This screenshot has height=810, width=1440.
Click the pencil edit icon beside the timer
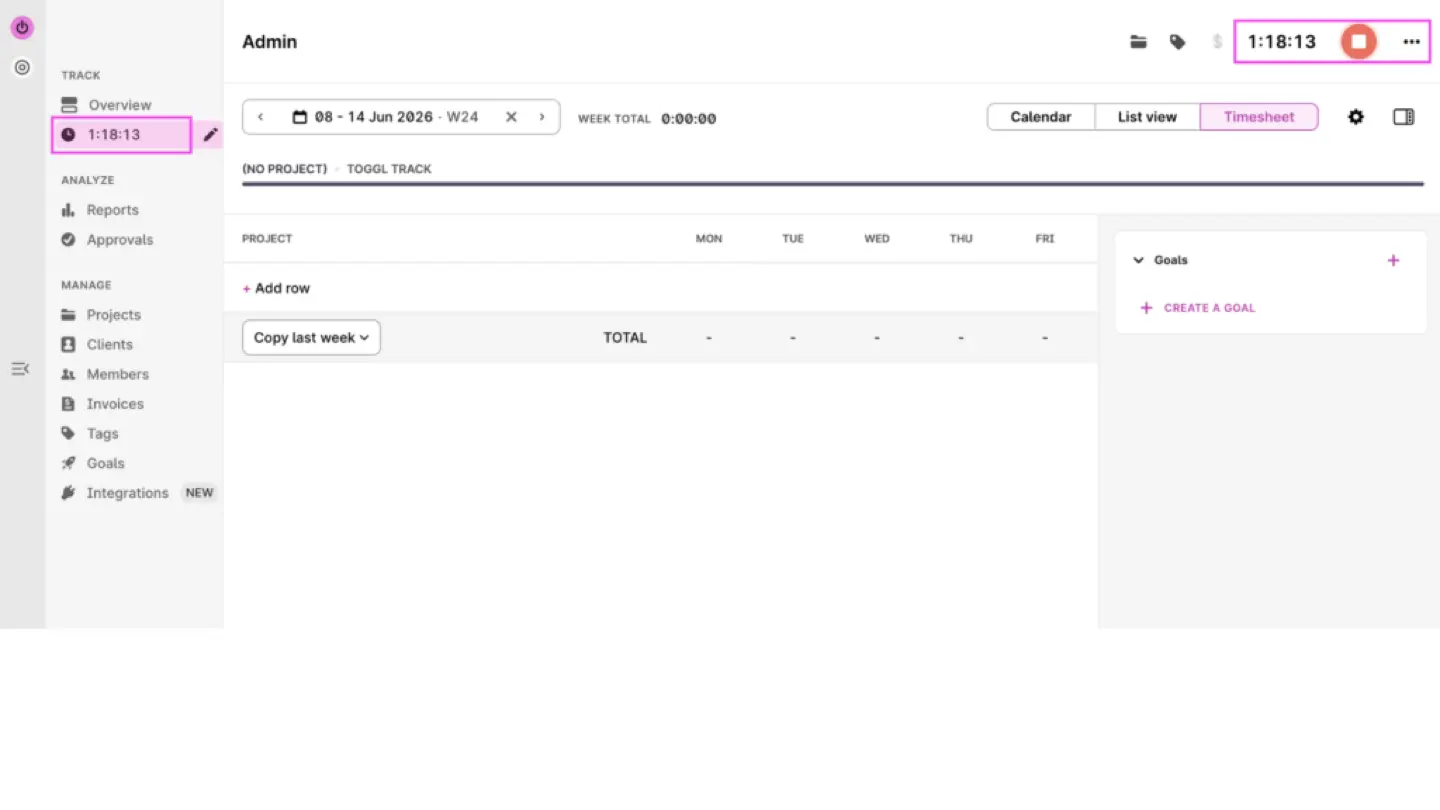[210, 134]
